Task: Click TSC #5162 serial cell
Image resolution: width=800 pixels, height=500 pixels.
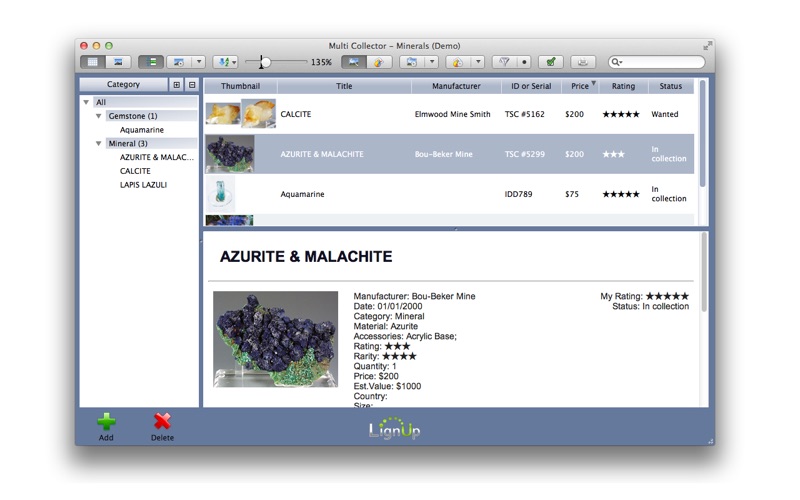Action: point(524,114)
